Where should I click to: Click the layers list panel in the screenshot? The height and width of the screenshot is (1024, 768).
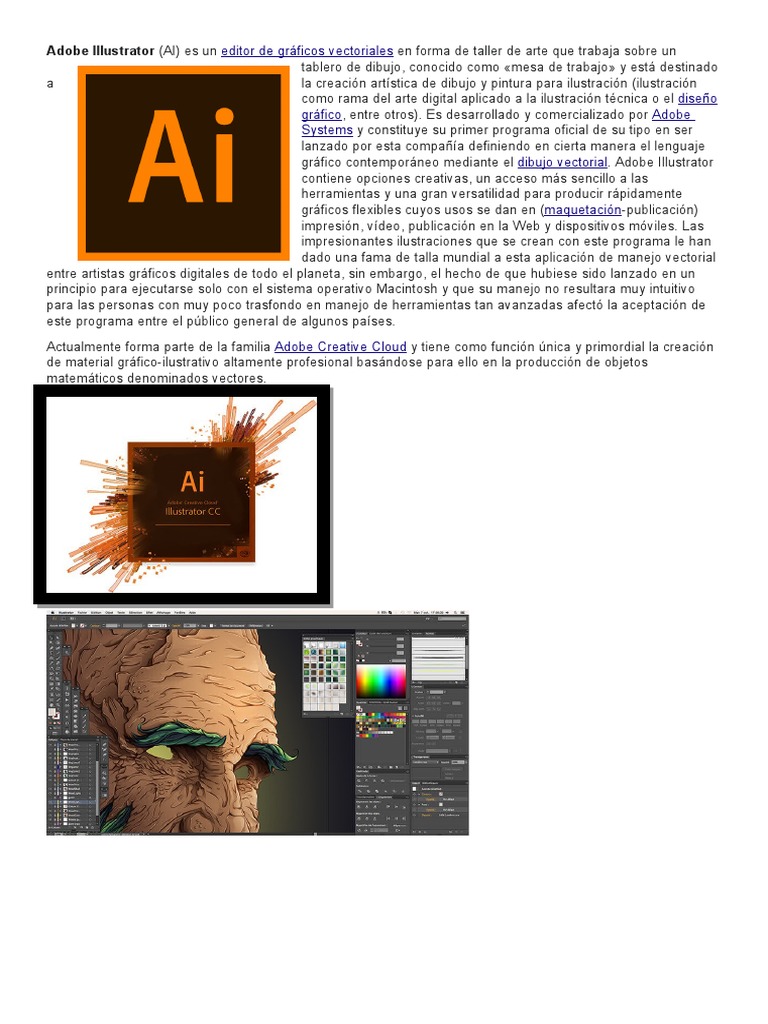point(73,784)
